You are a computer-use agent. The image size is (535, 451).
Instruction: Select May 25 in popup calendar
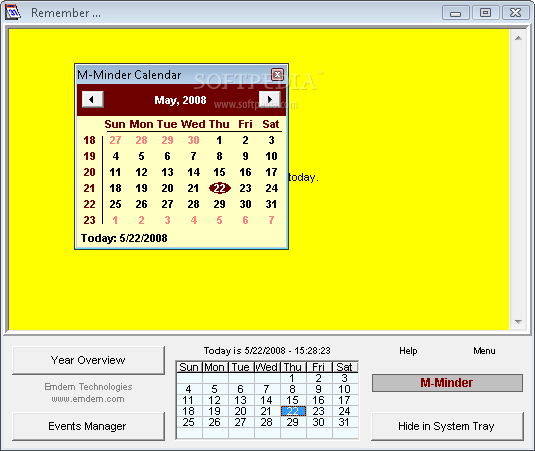click(x=115, y=204)
